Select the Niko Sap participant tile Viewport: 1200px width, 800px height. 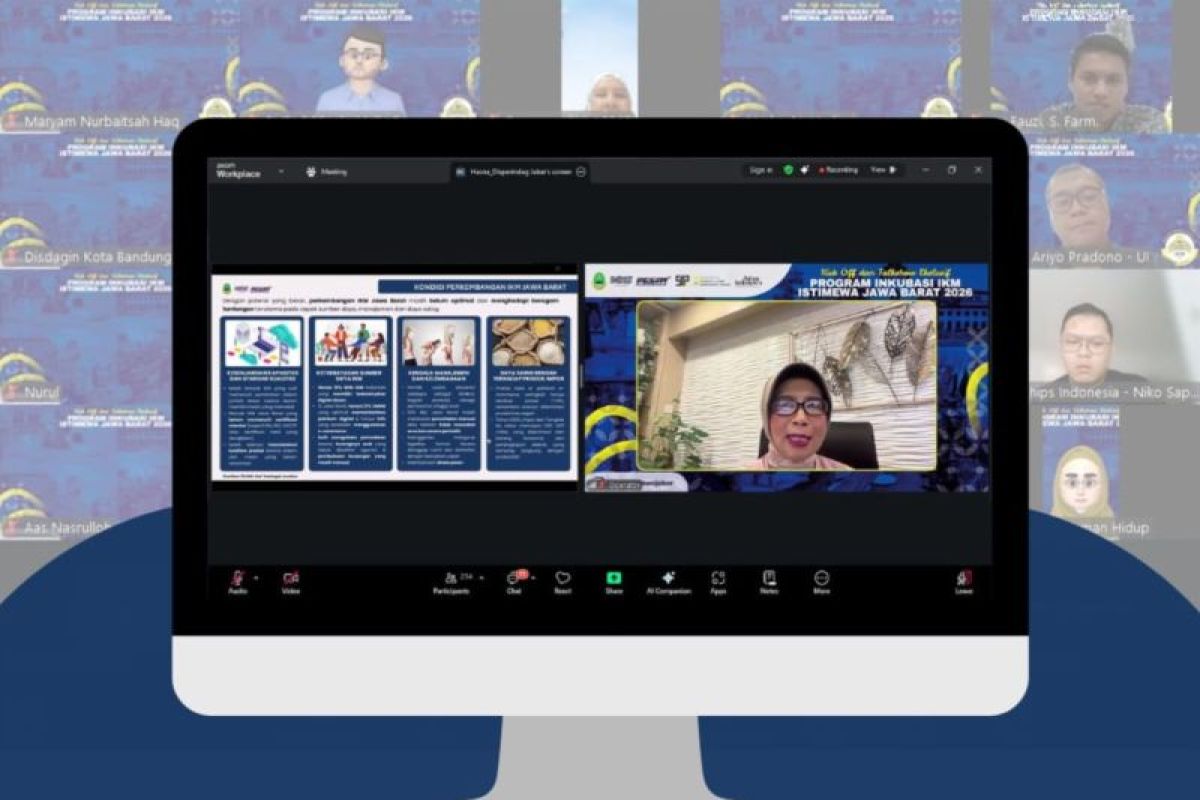(x=1114, y=337)
